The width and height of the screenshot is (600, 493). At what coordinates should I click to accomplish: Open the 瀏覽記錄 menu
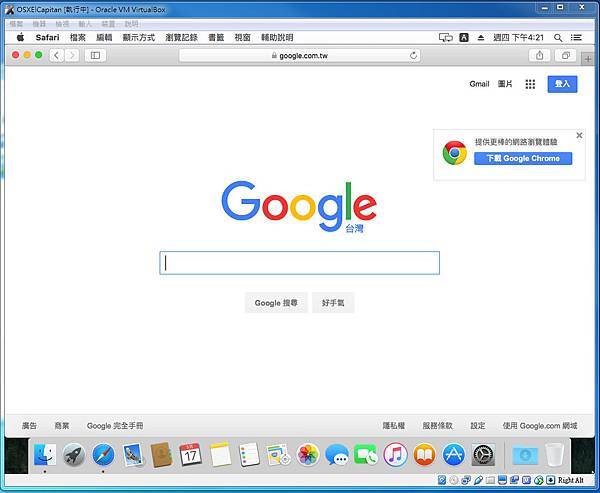(x=181, y=37)
